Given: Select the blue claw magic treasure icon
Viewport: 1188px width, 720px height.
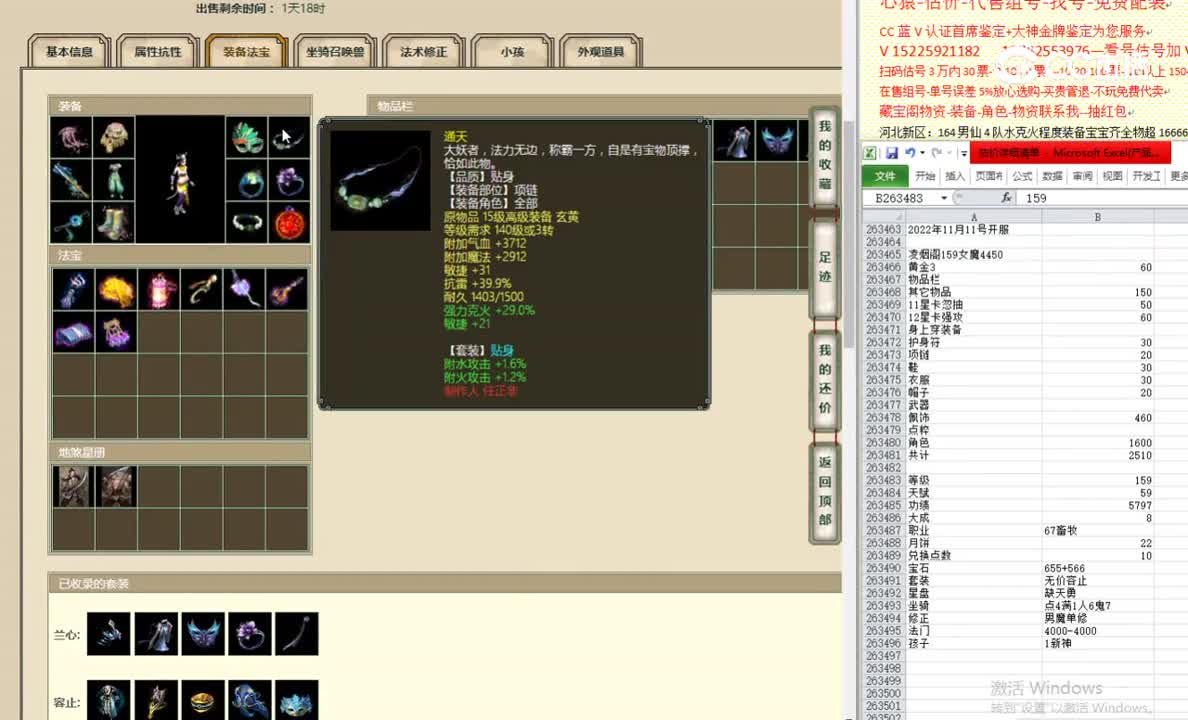Looking at the screenshot, I should [73, 290].
